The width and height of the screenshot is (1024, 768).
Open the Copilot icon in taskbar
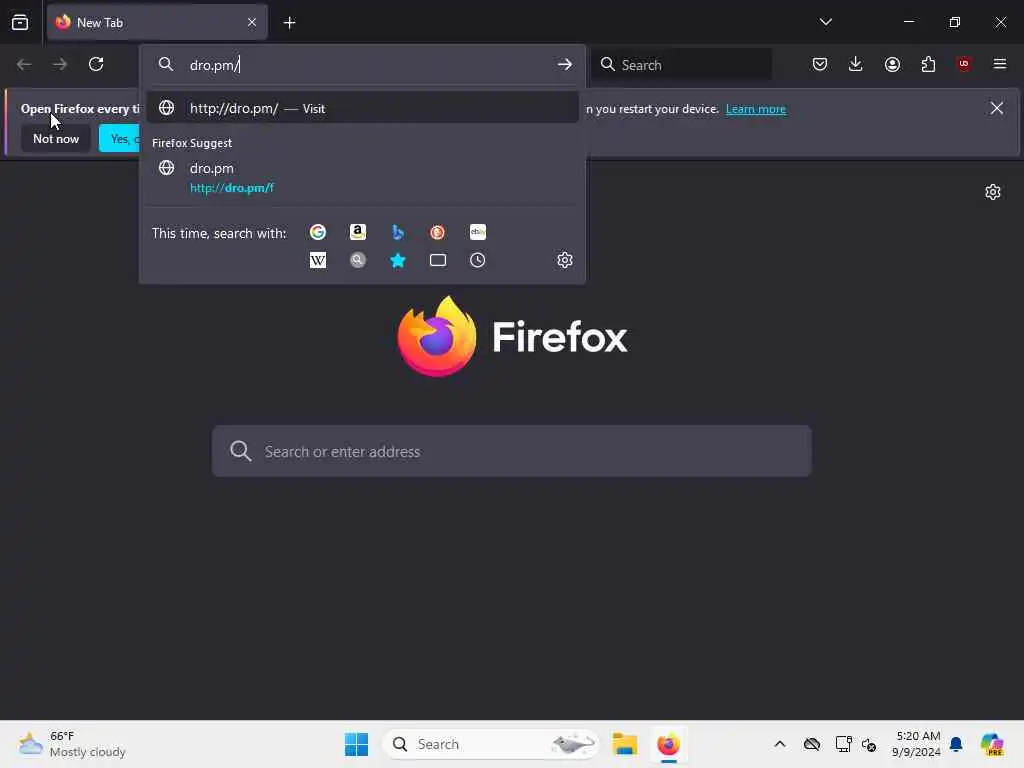coord(991,744)
